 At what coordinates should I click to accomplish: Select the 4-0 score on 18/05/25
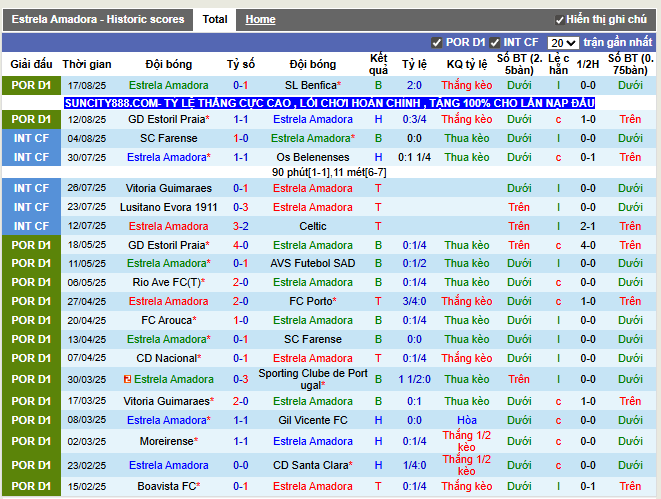(241, 245)
